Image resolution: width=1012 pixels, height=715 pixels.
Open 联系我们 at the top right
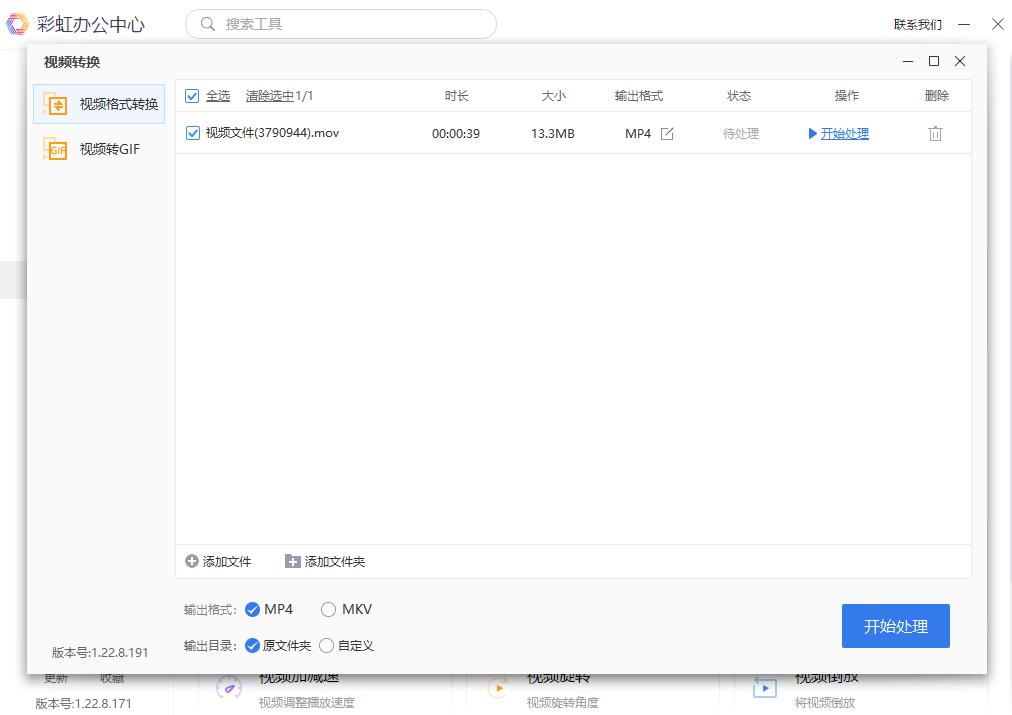pyautogui.click(x=921, y=23)
